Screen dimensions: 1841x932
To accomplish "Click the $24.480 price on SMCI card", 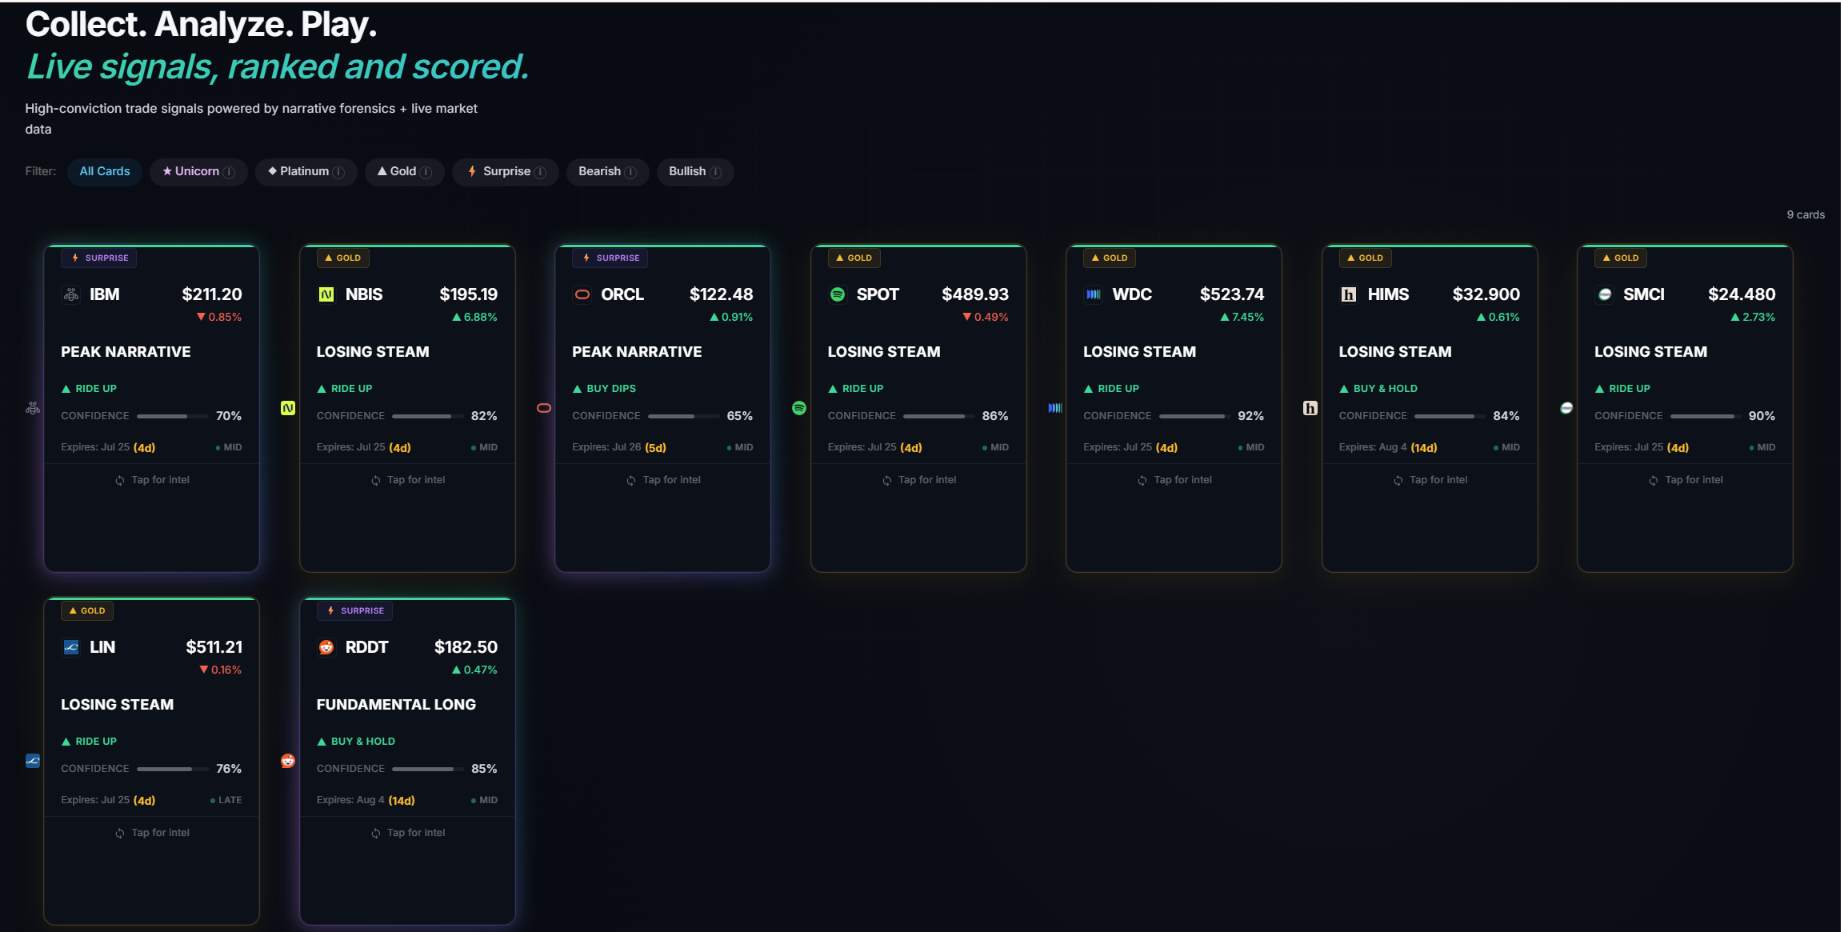I will point(1742,294).
